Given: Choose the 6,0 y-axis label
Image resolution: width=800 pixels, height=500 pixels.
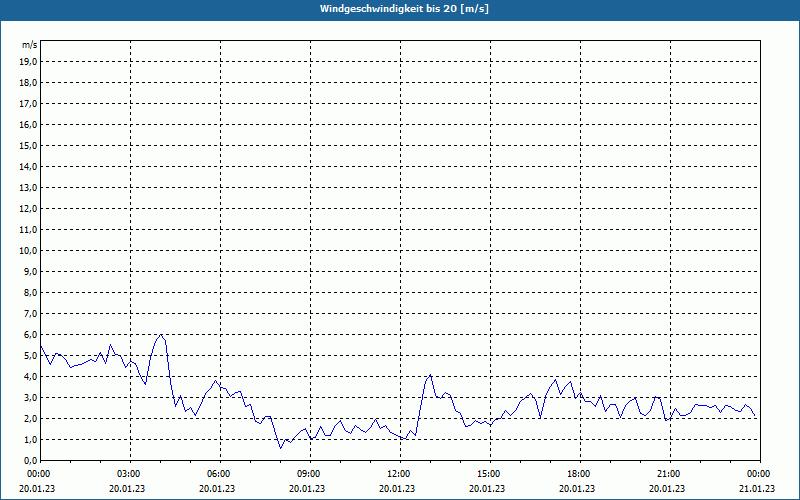Looking at the screenshot, I should pyautogui.click(x=30, y=335).
